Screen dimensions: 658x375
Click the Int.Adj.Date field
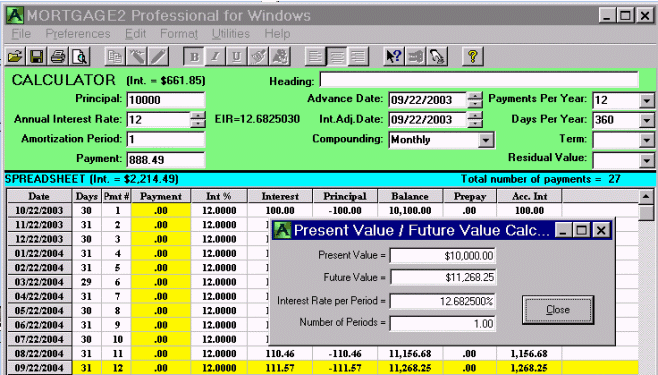click(427, 120)
